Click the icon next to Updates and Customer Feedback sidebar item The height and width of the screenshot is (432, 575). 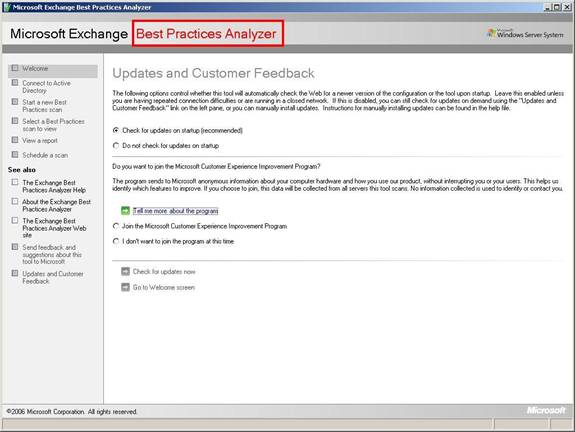click(15, 273)
